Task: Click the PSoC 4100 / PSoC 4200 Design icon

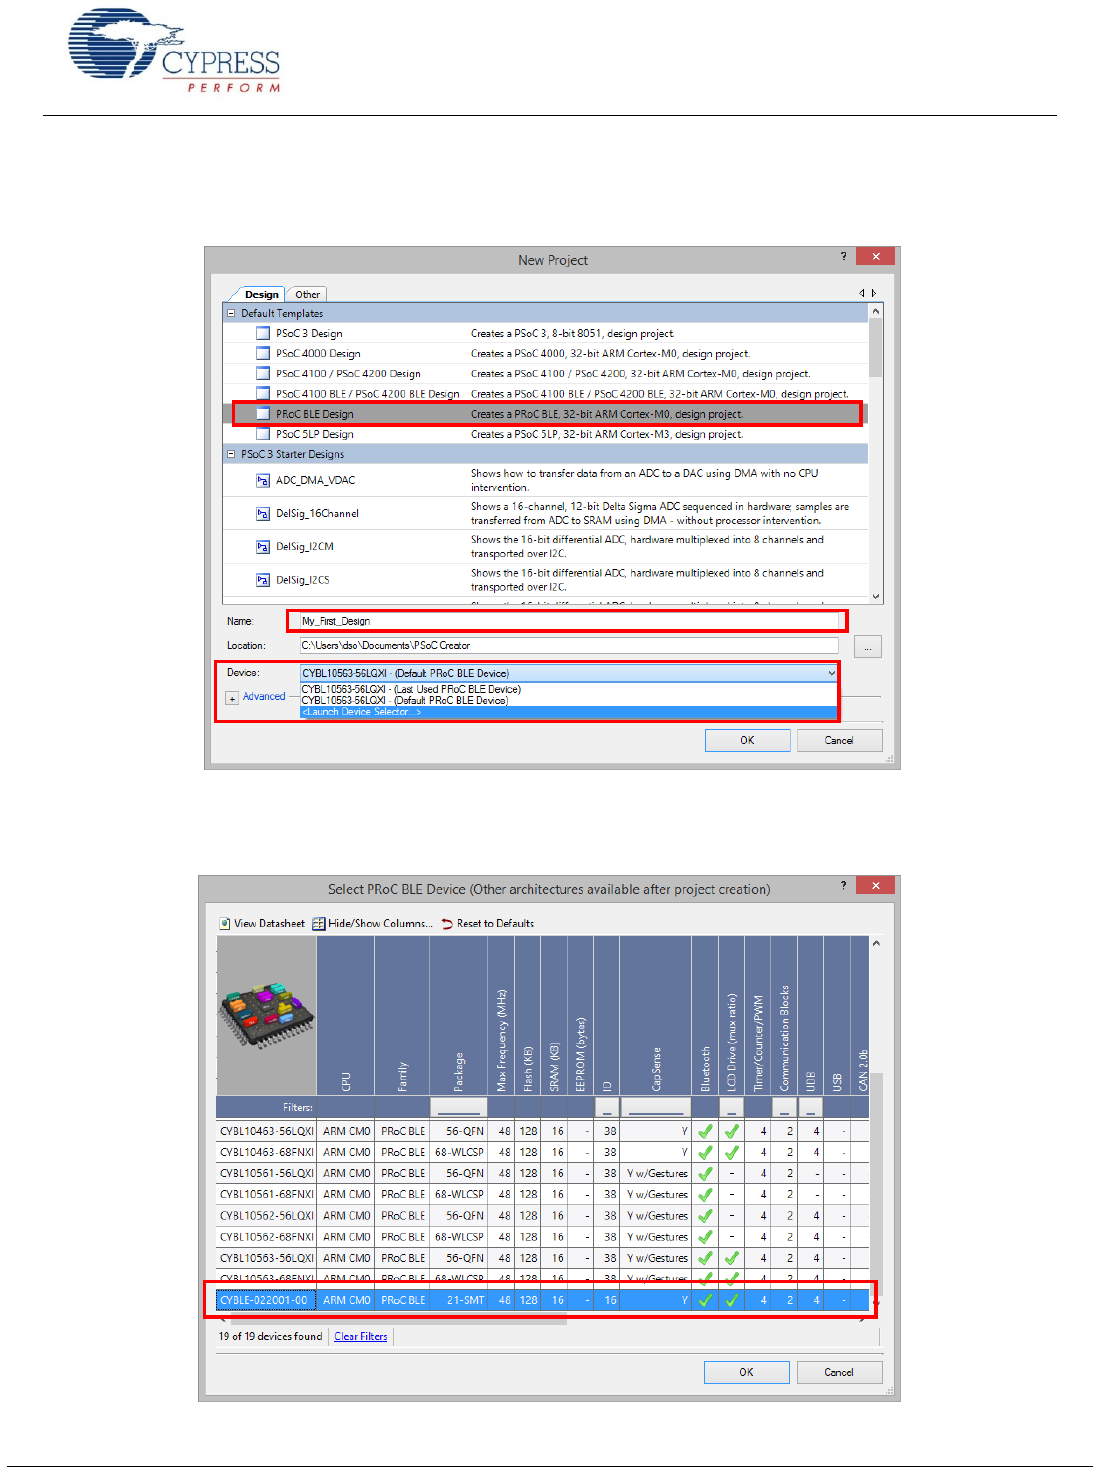Action: [x=263, y=373]
